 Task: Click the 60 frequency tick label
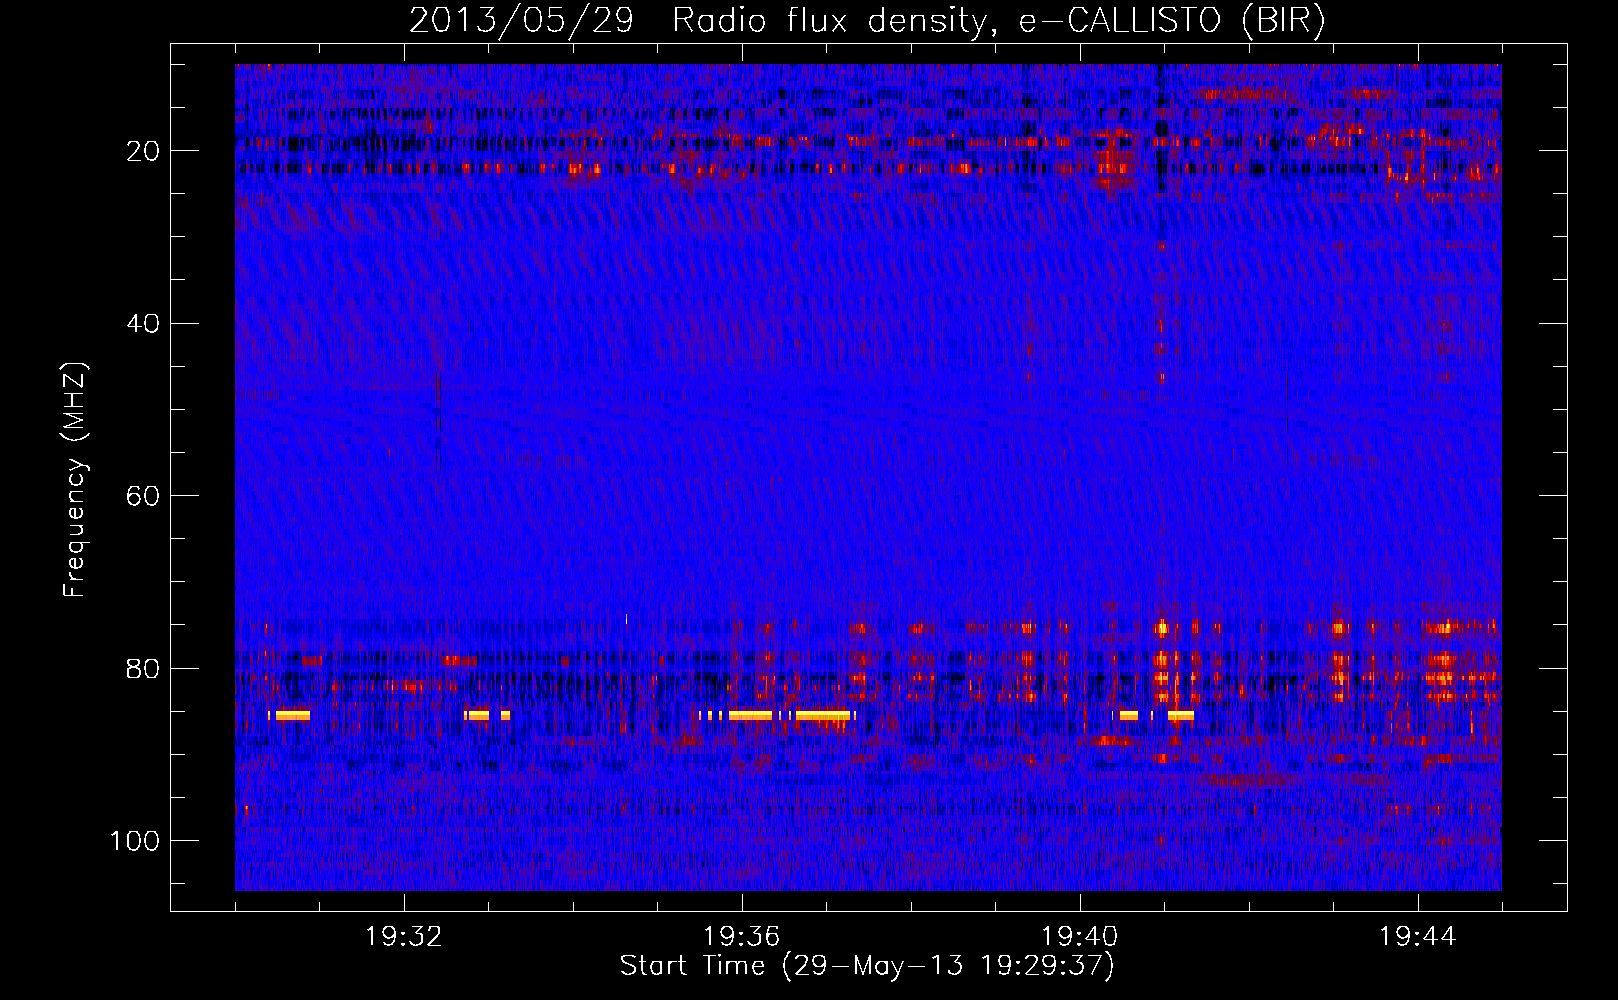[x=144, y=496]
